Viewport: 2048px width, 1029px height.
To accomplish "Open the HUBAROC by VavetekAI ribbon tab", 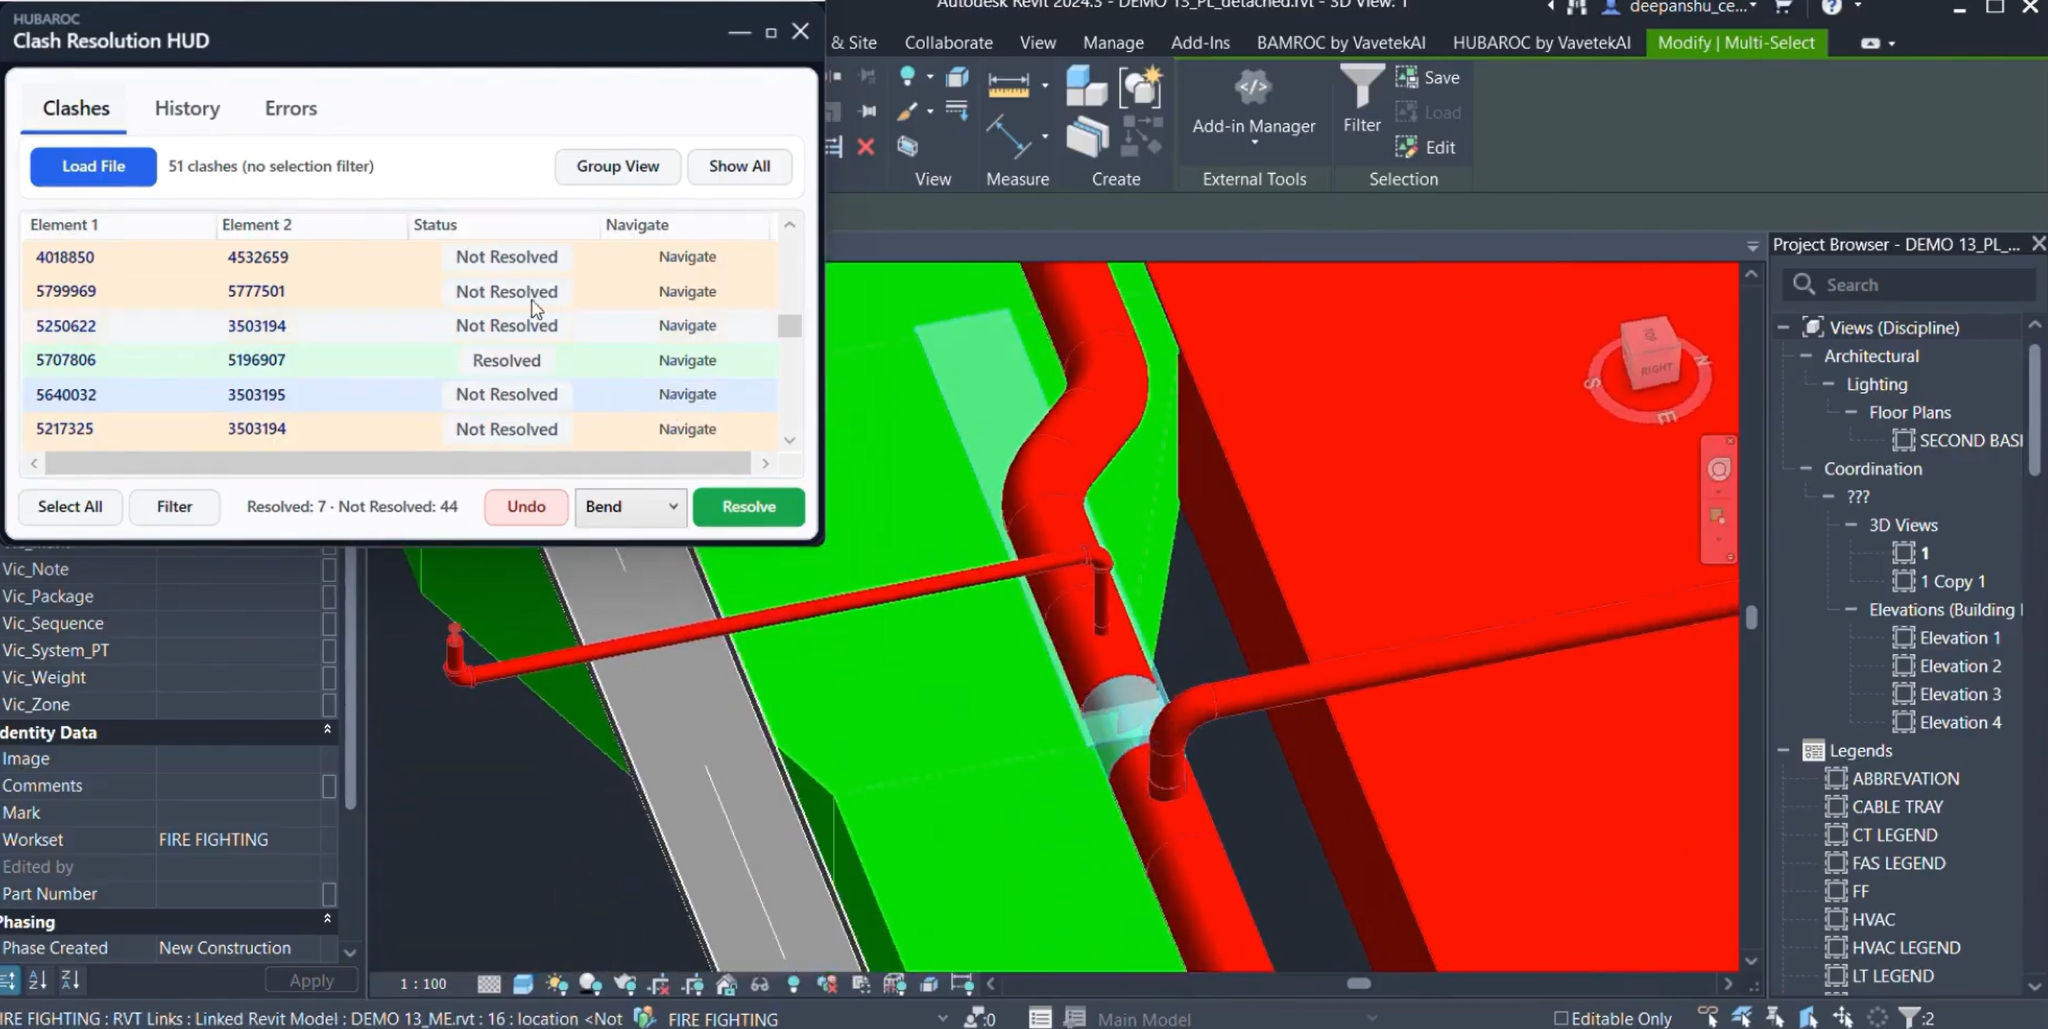I will pos(1541,43).
